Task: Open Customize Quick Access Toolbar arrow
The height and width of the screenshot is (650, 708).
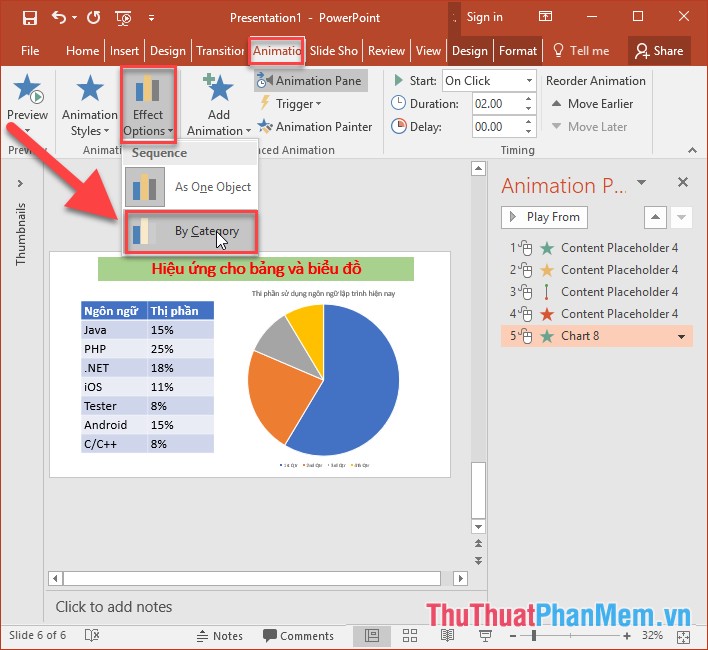Action: click(x=151, y=18)
